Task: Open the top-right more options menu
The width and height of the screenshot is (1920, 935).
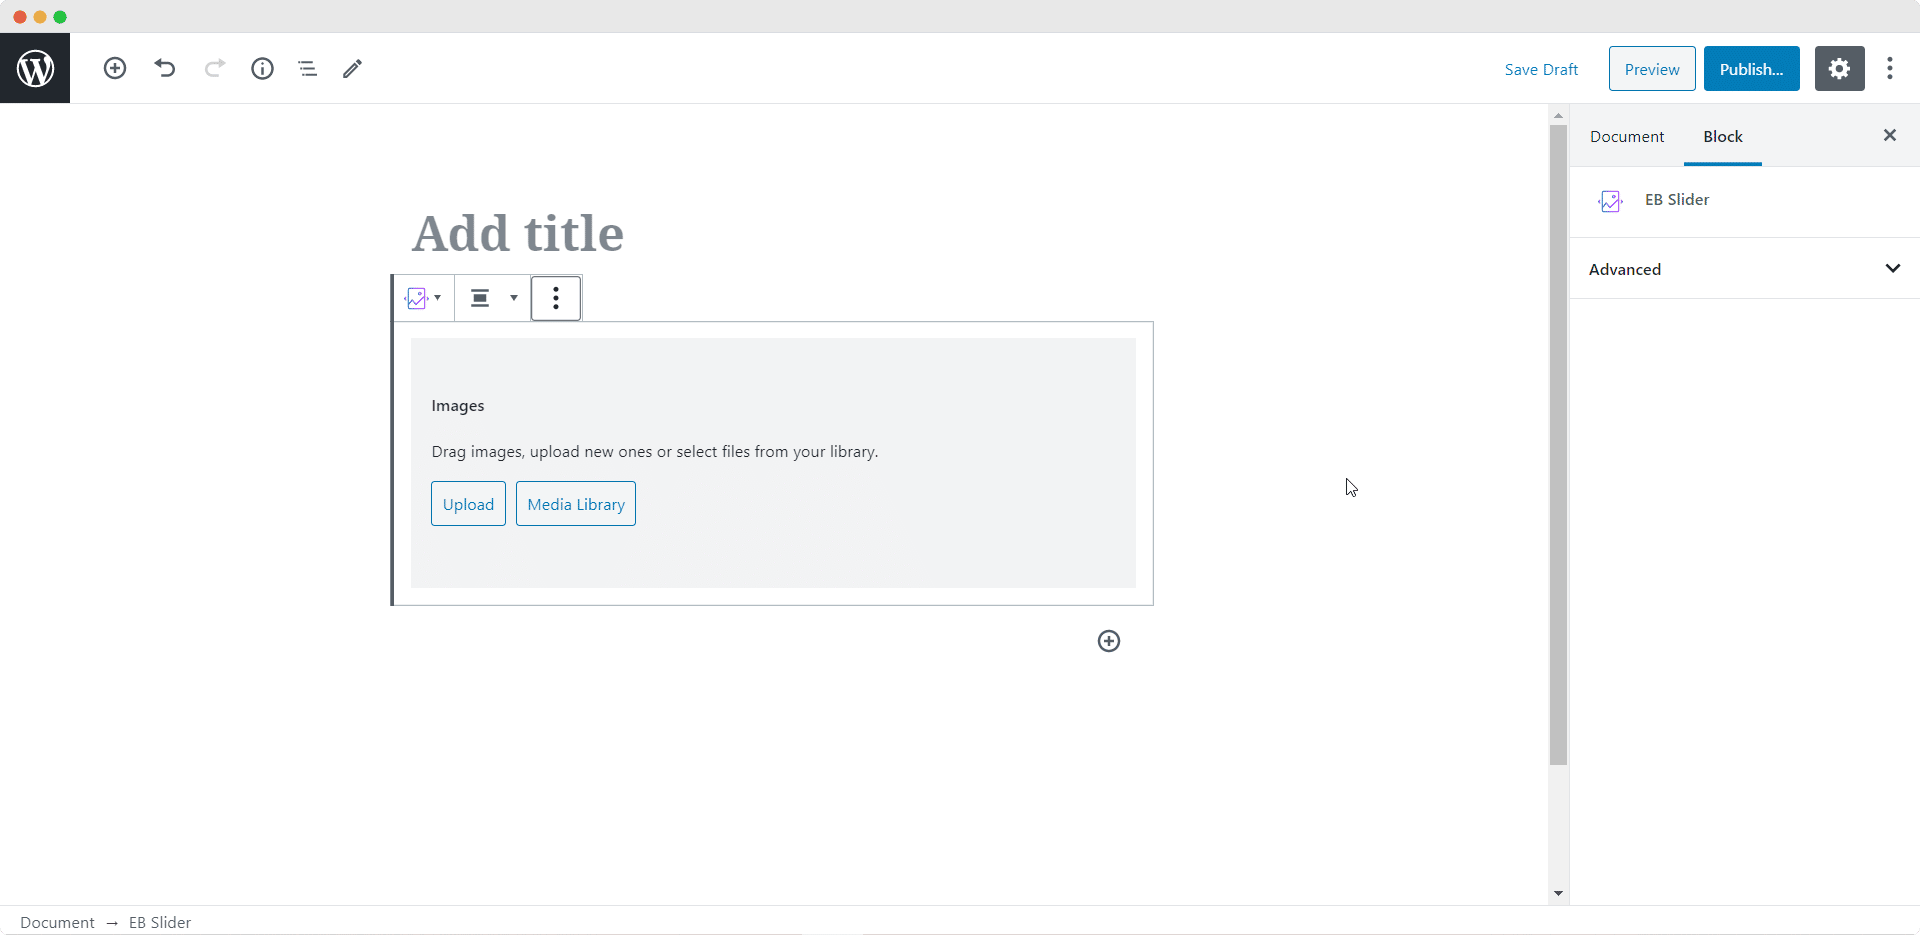Action: pos(1889,68)
